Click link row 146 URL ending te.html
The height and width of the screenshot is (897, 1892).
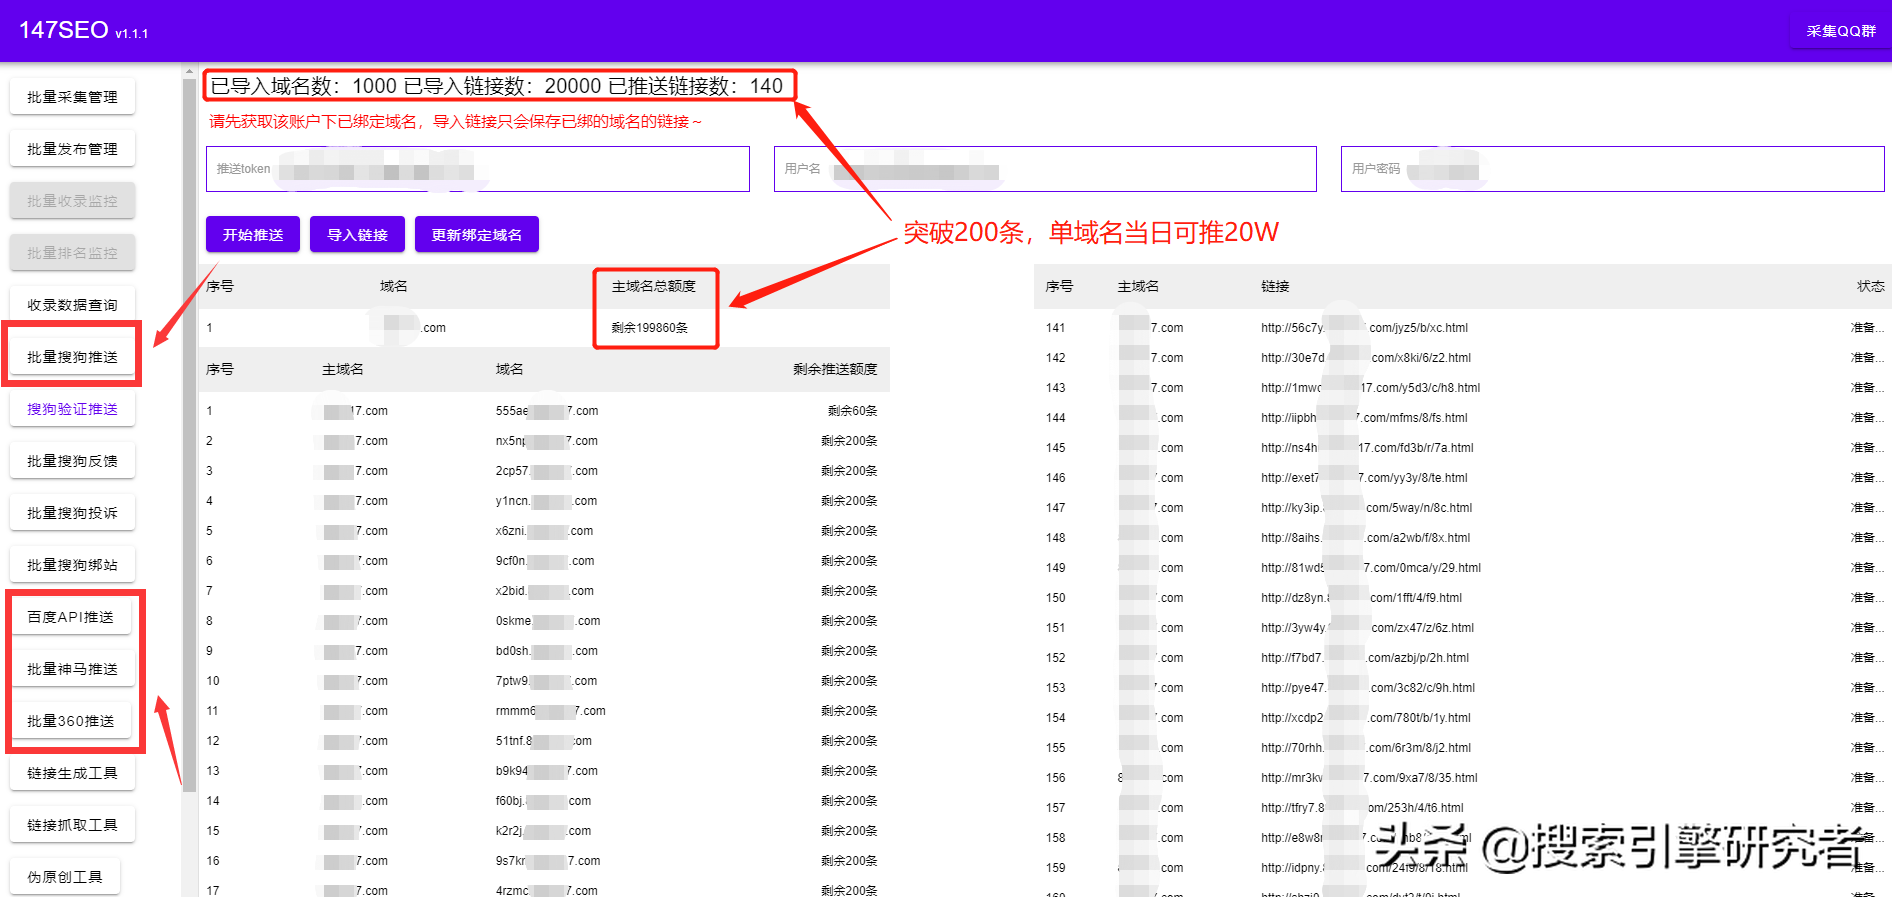[1364, 478]
